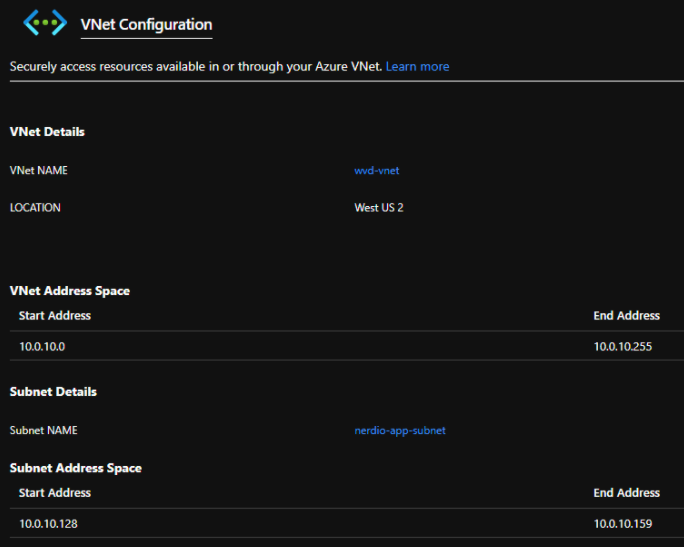The image size is (684, 547).
Task: Click the VNet Configuration page title
Action: click(x=146, y=25)
